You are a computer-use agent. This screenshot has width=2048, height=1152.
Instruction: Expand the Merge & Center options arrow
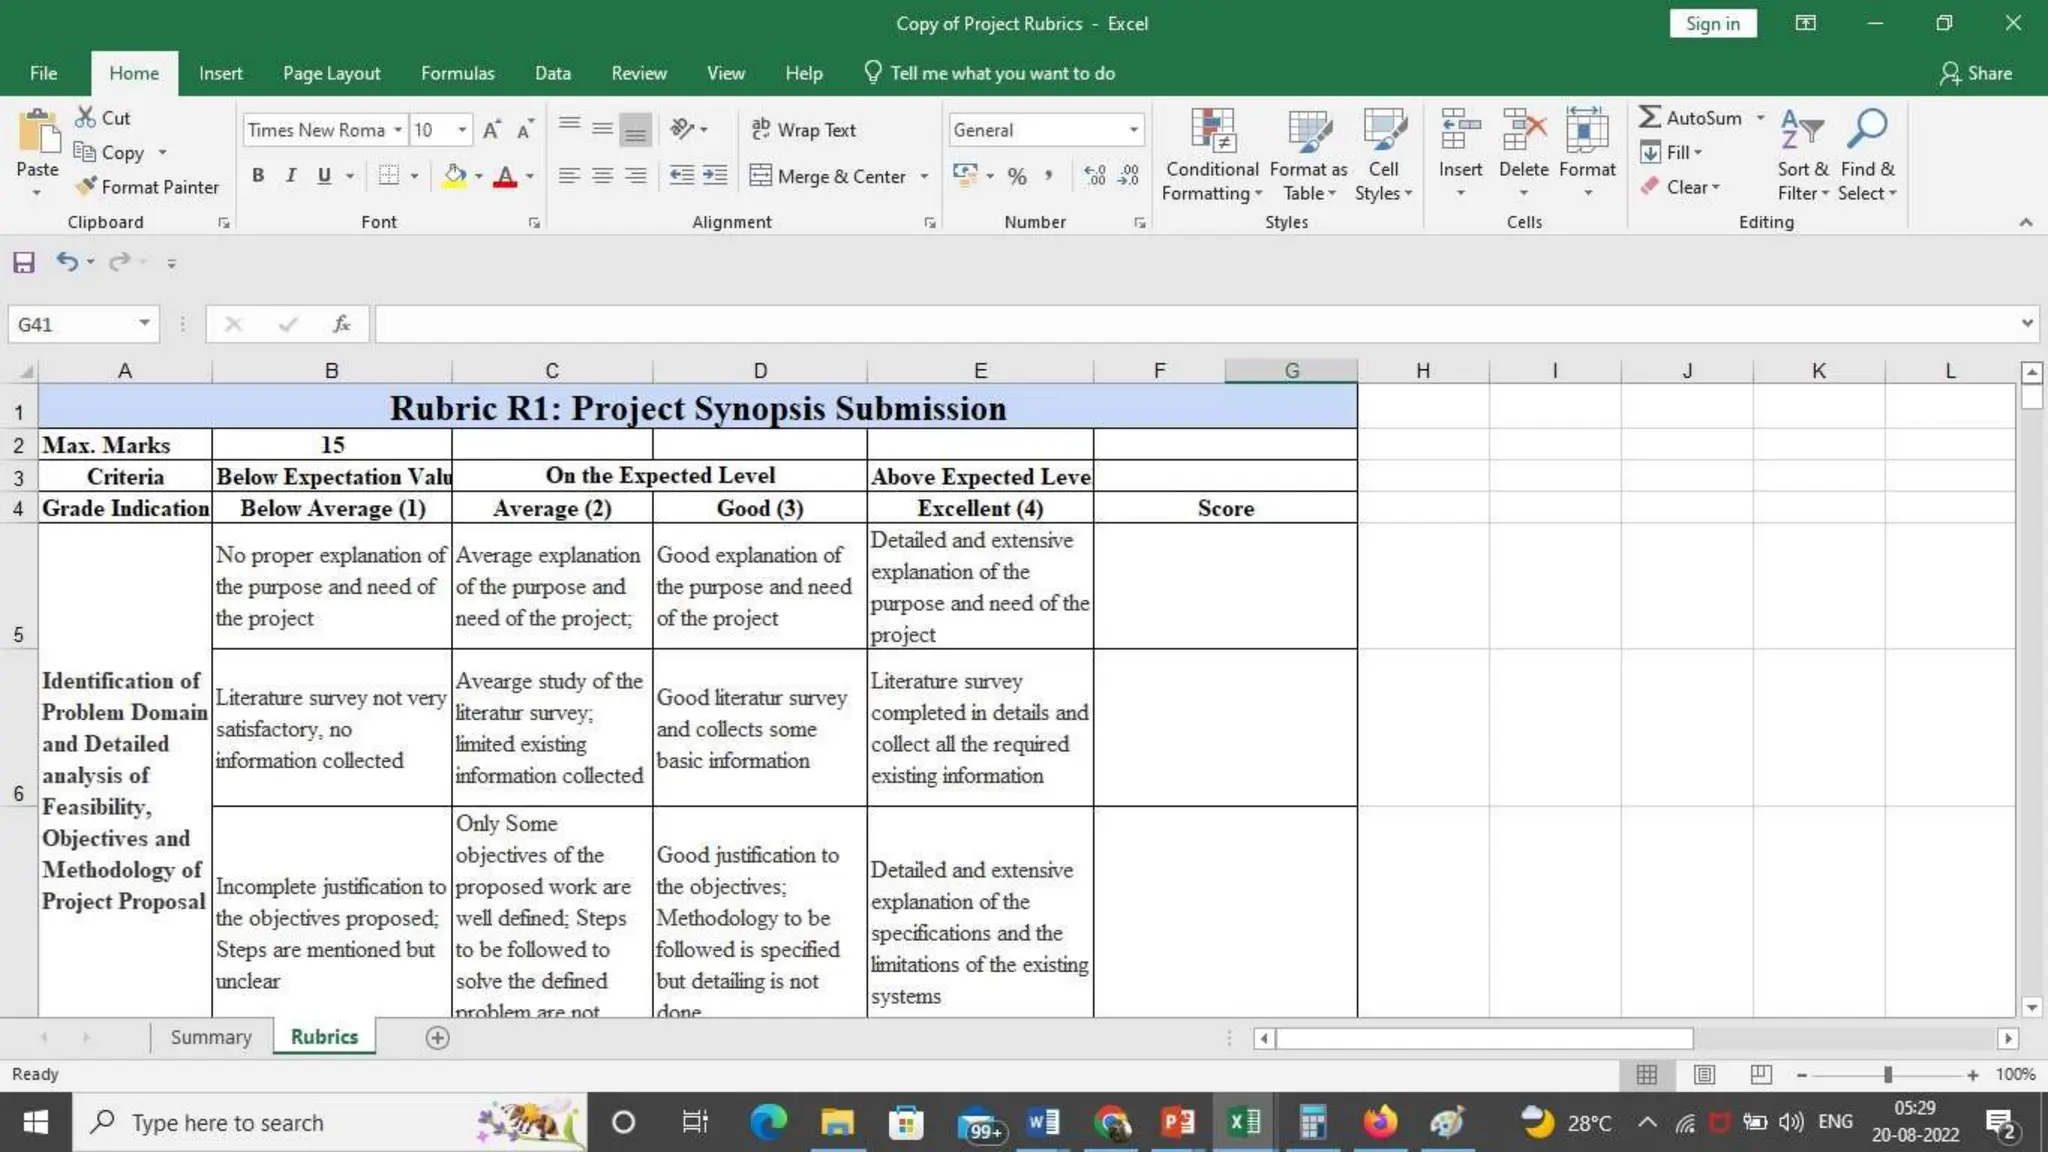pos(924,176)
